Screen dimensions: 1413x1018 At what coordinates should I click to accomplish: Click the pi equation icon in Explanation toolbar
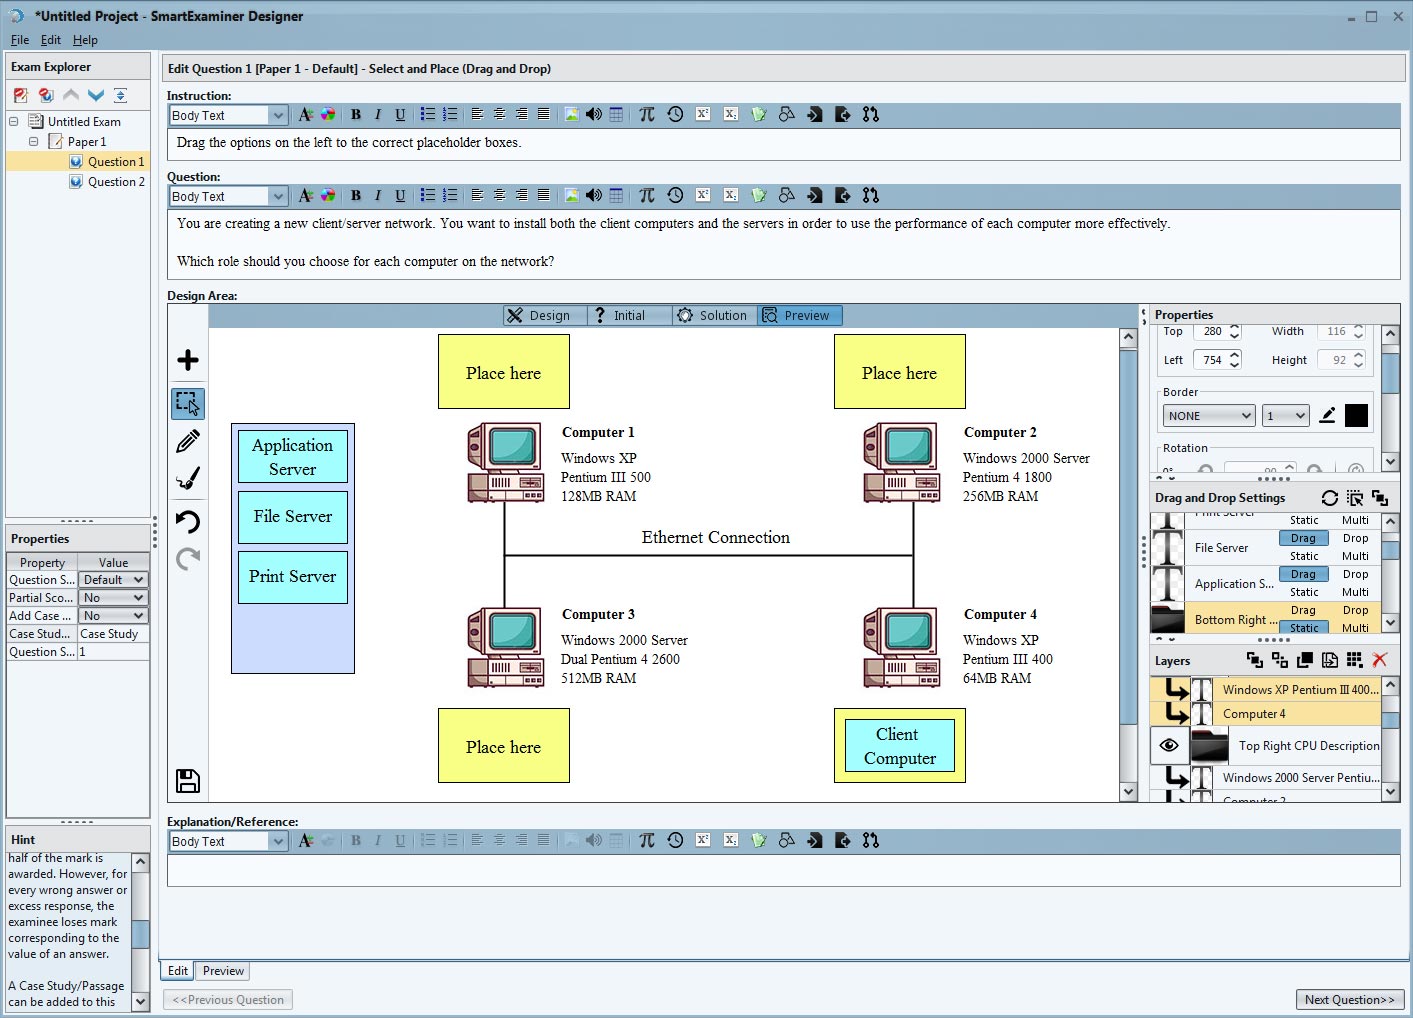point(647,840)
